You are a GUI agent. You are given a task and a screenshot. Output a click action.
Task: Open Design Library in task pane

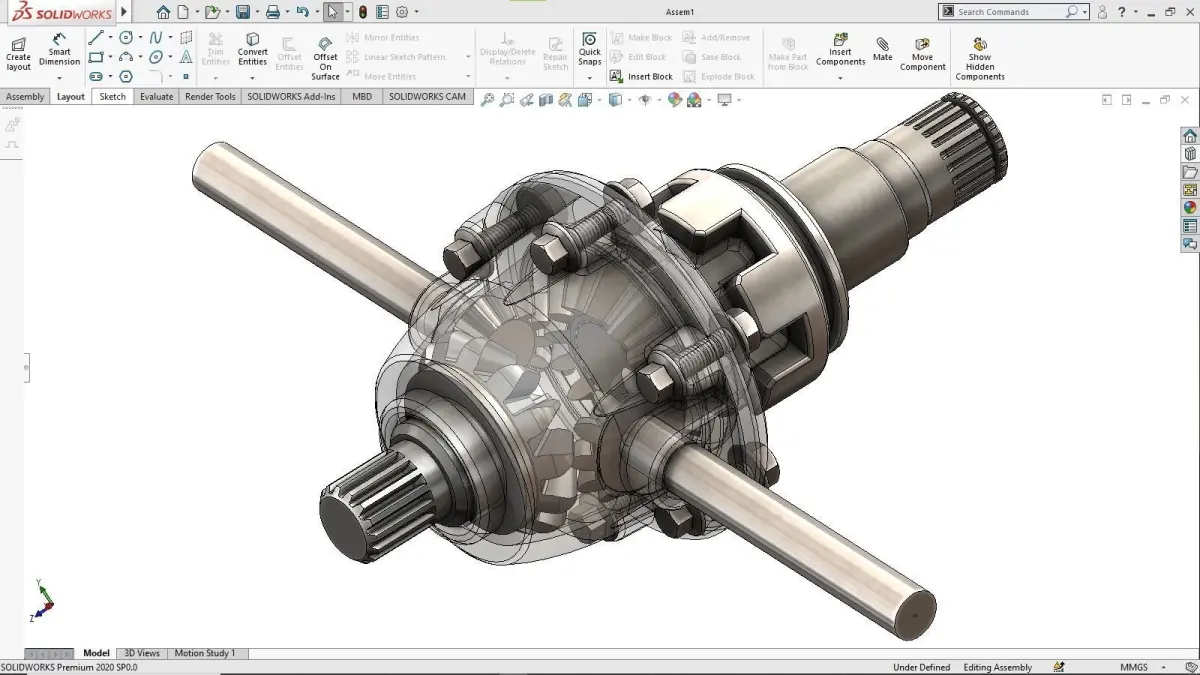(x=1190, y=154)
